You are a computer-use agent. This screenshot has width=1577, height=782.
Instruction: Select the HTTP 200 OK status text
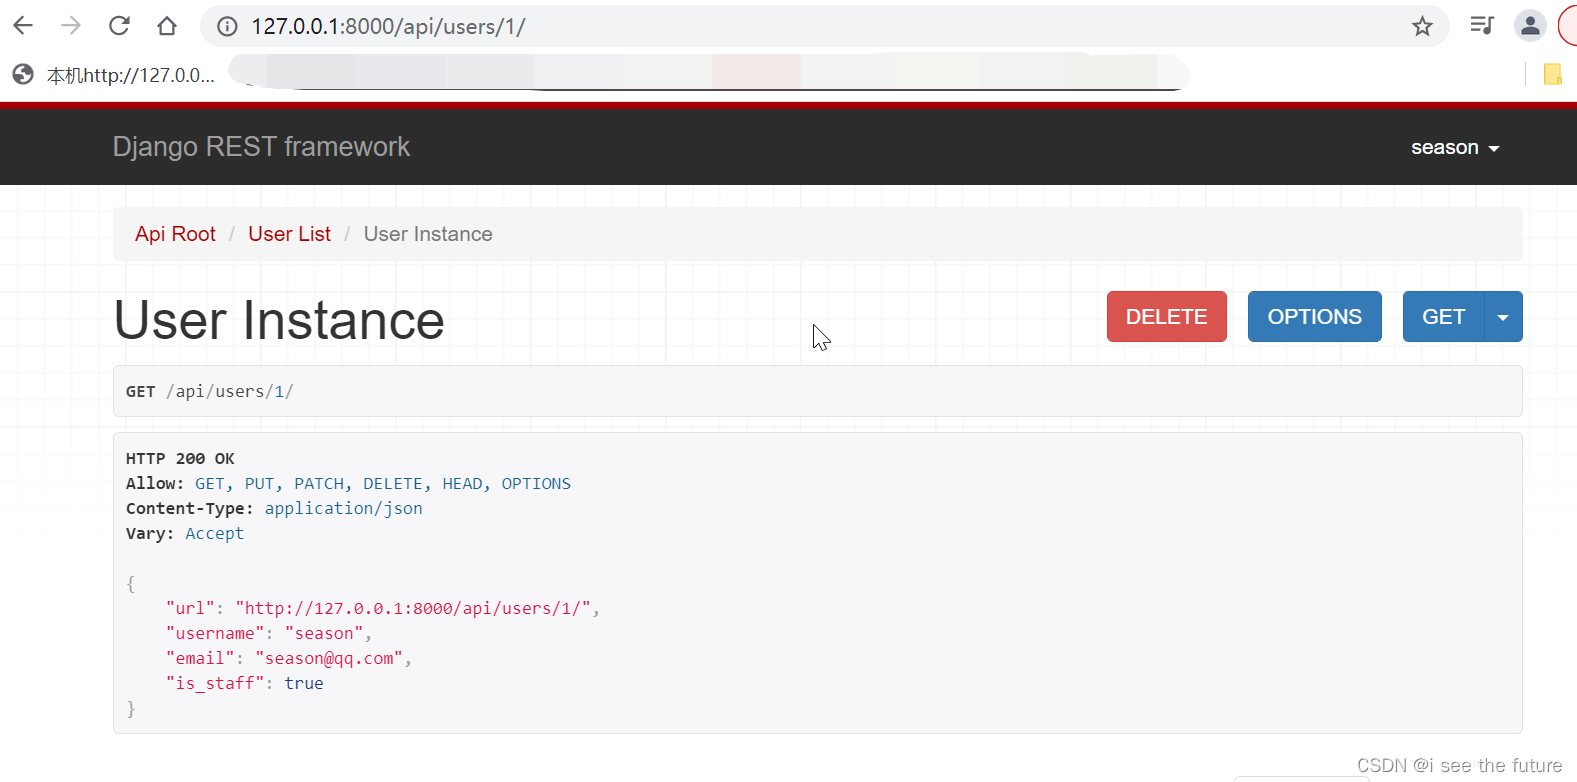pyautogui.click(x=180, y=458)
